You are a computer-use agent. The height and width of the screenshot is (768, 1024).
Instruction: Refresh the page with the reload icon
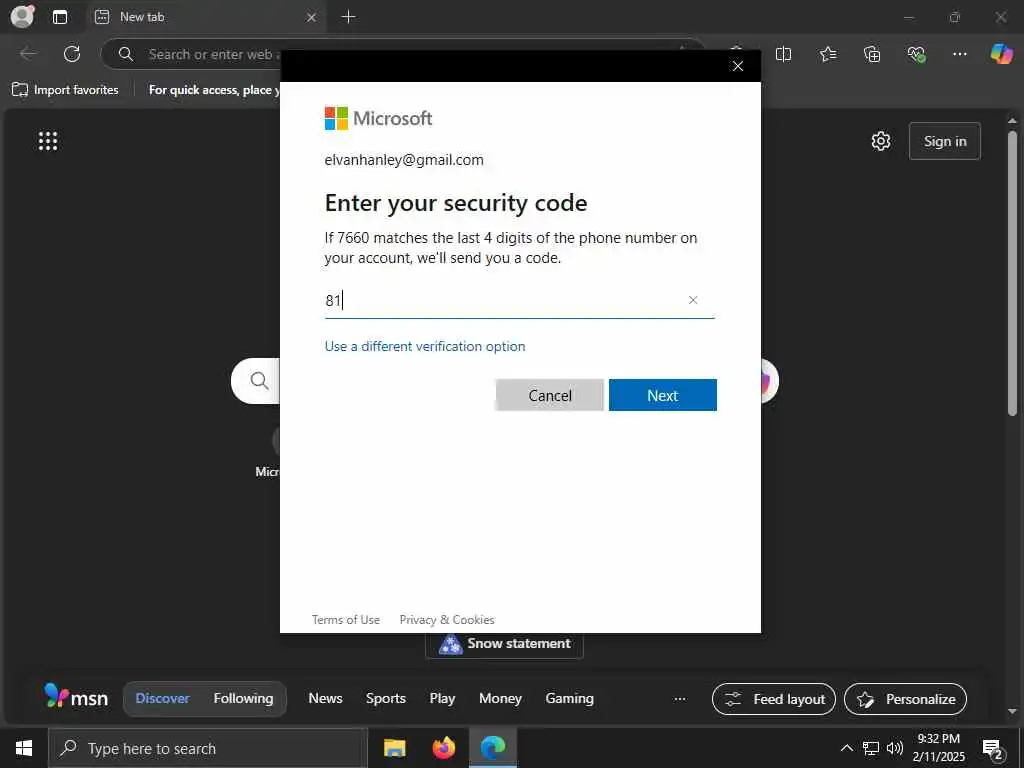click(72, 54)
